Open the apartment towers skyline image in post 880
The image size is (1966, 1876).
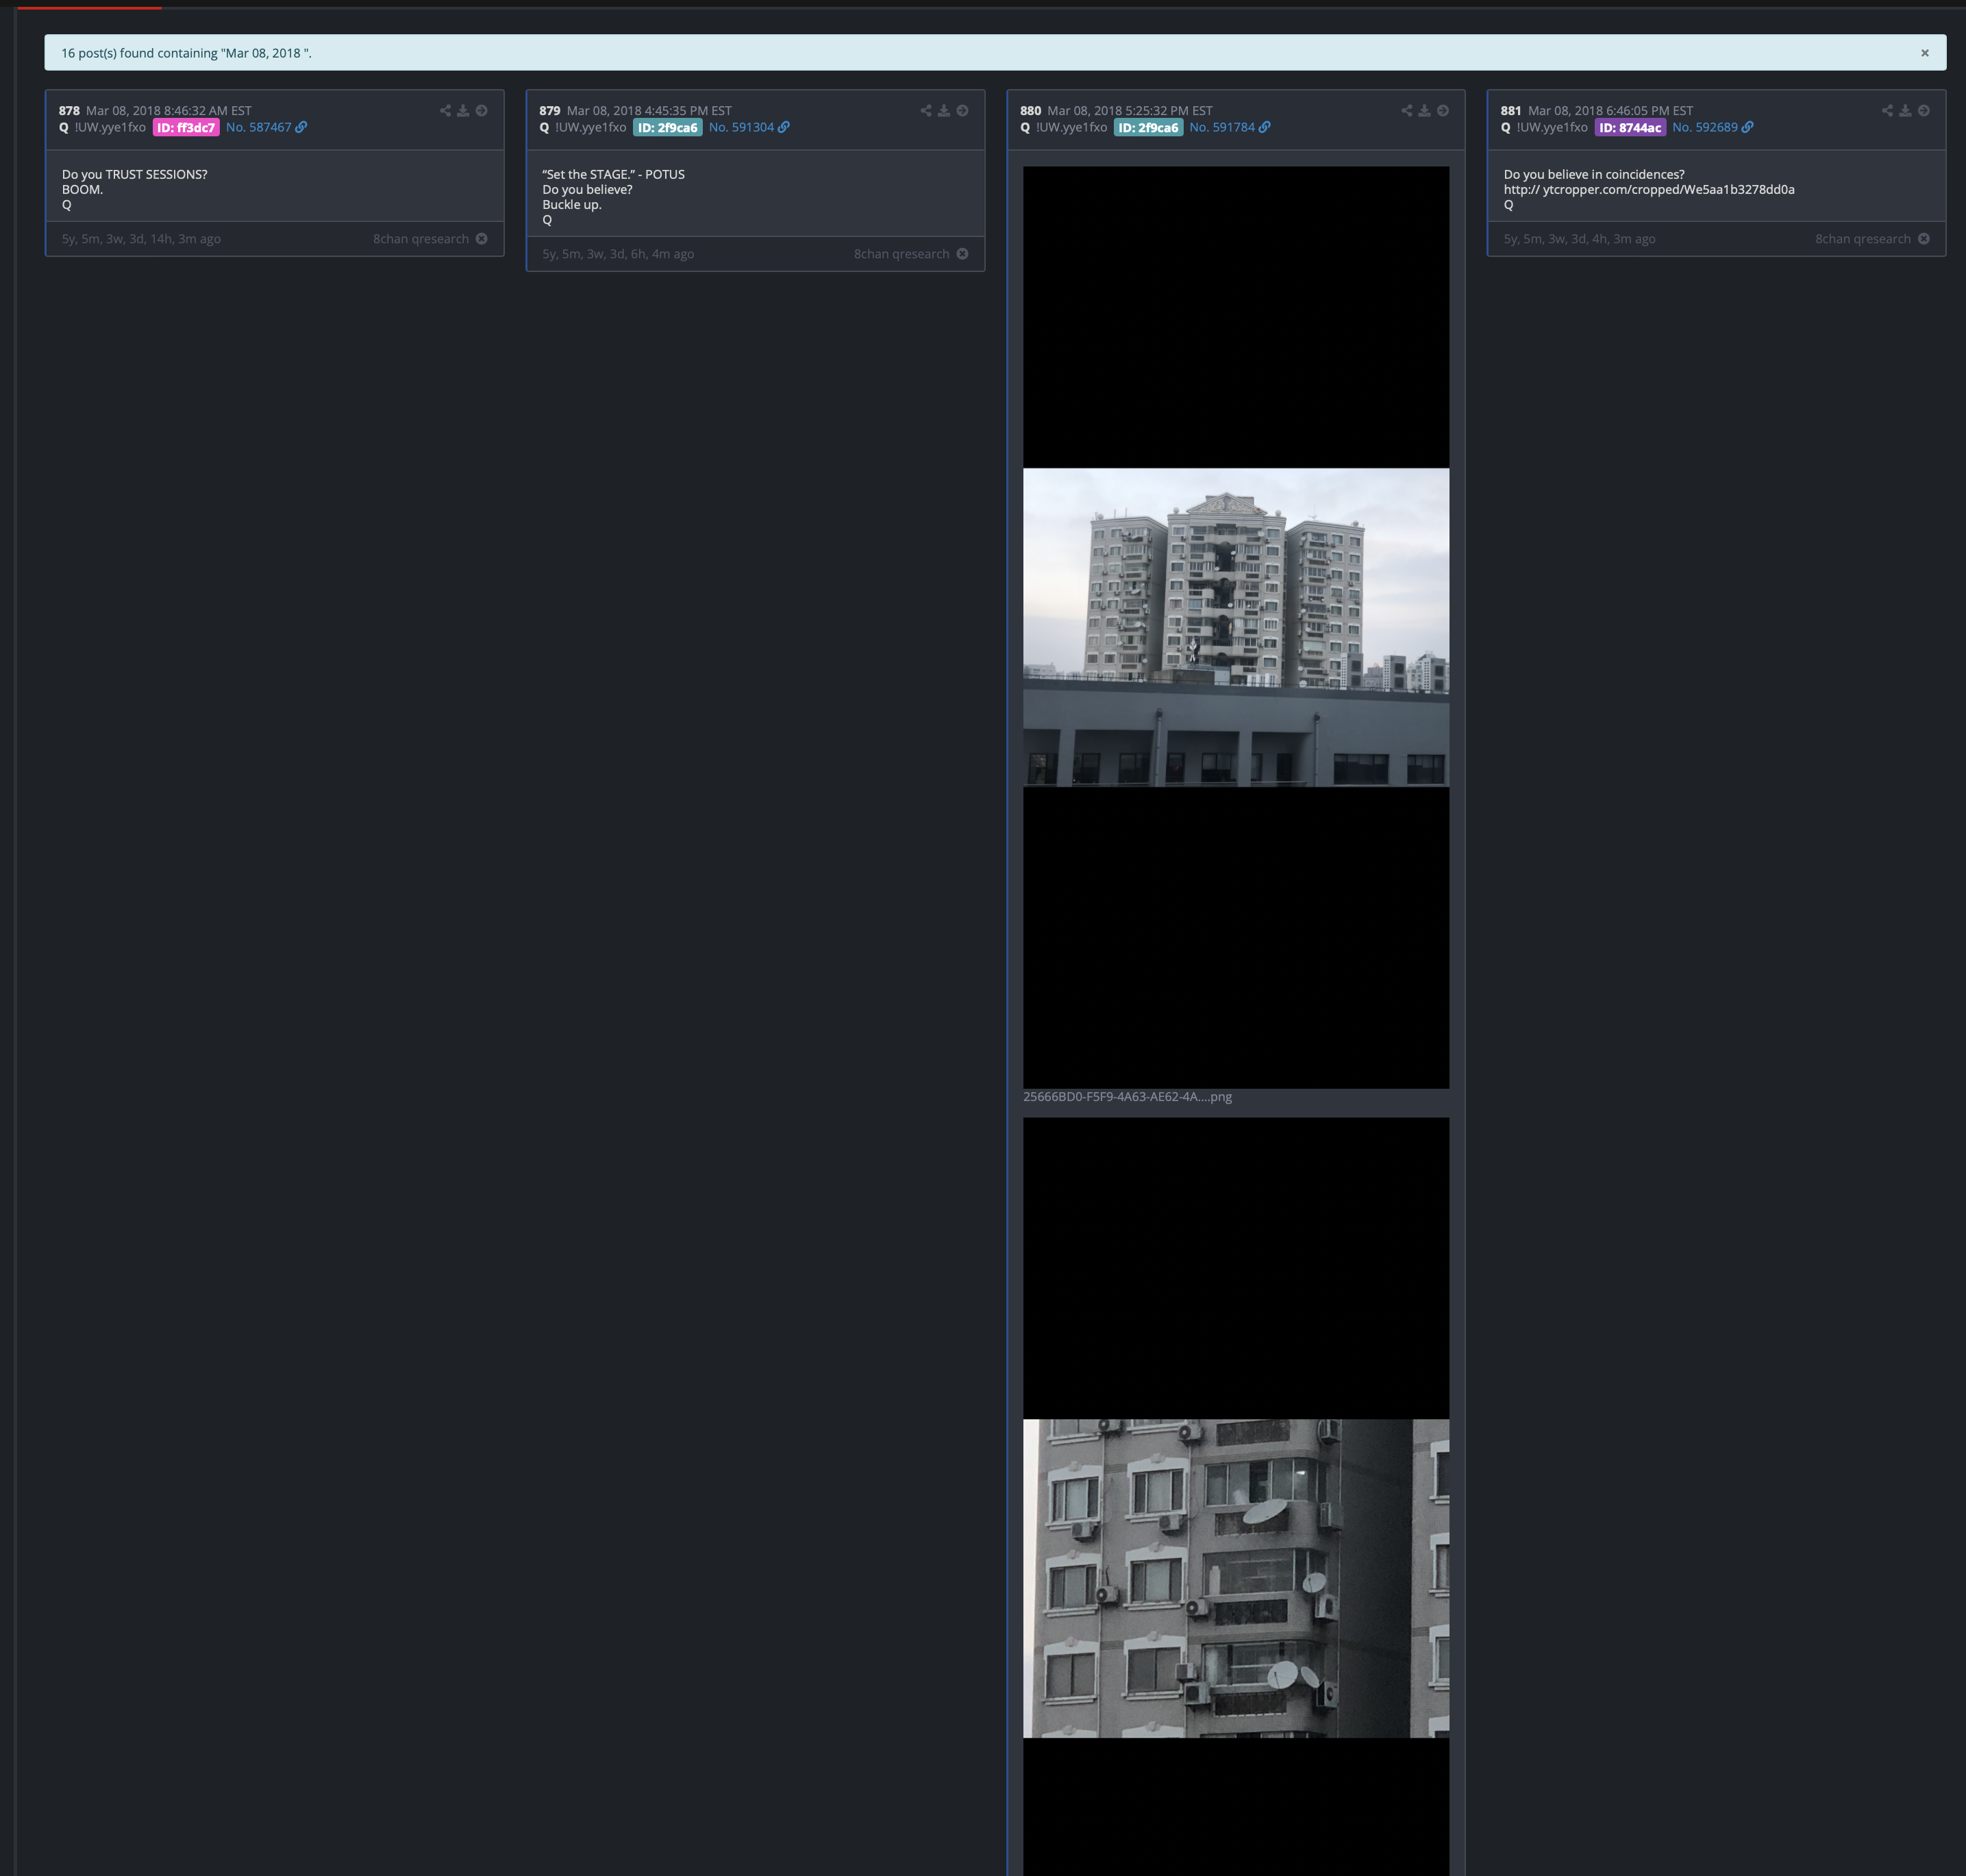[x=1236, y=627]
